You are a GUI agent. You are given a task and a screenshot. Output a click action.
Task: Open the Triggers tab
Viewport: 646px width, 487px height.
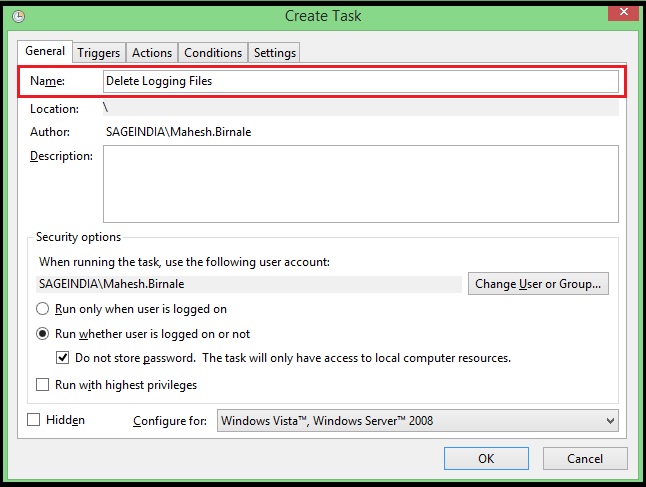click(99, 53)
